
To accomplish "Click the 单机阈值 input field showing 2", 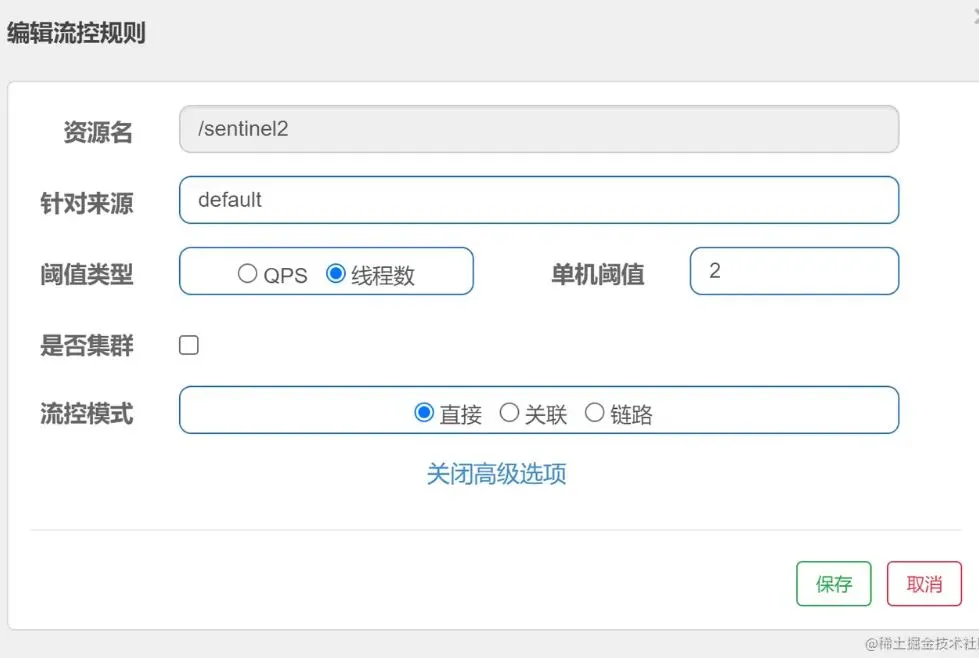I will click(794, 271).
